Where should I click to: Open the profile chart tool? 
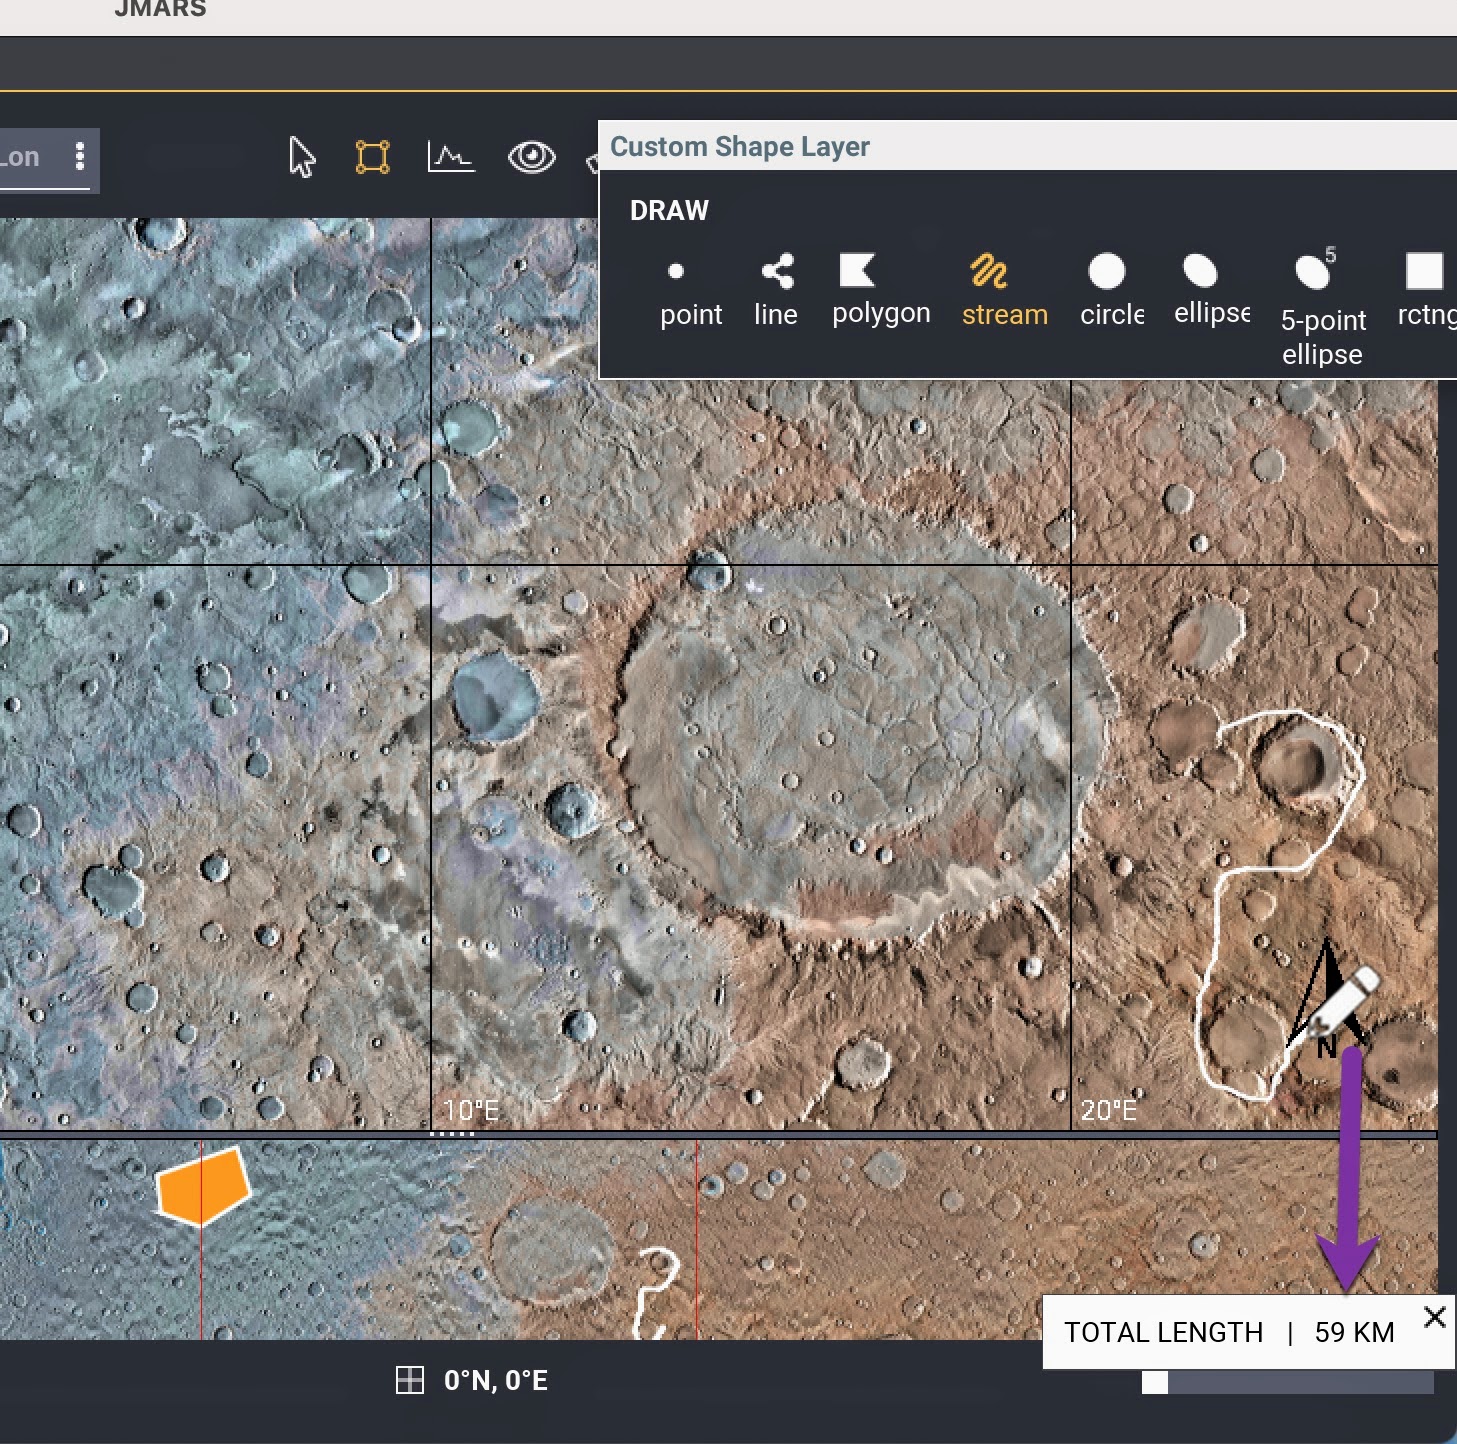click(x=450, y=157)
